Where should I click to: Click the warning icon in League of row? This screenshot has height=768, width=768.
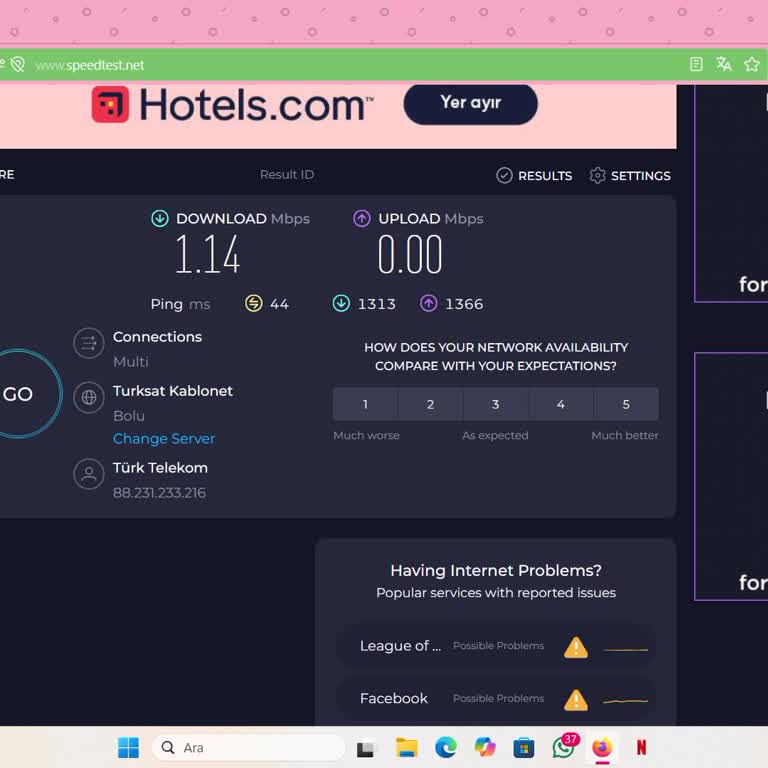tap(576, 647)
